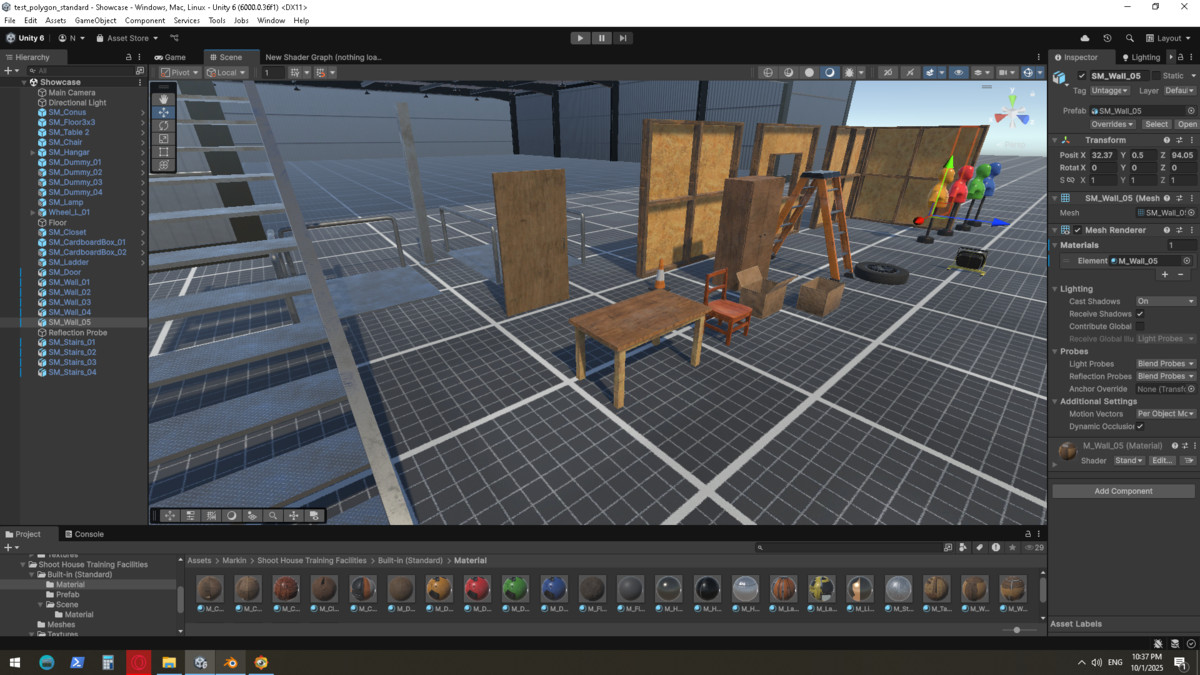Click the Add Component button
Viewport: 1200px width, 675px height.
click(1123, 491)
